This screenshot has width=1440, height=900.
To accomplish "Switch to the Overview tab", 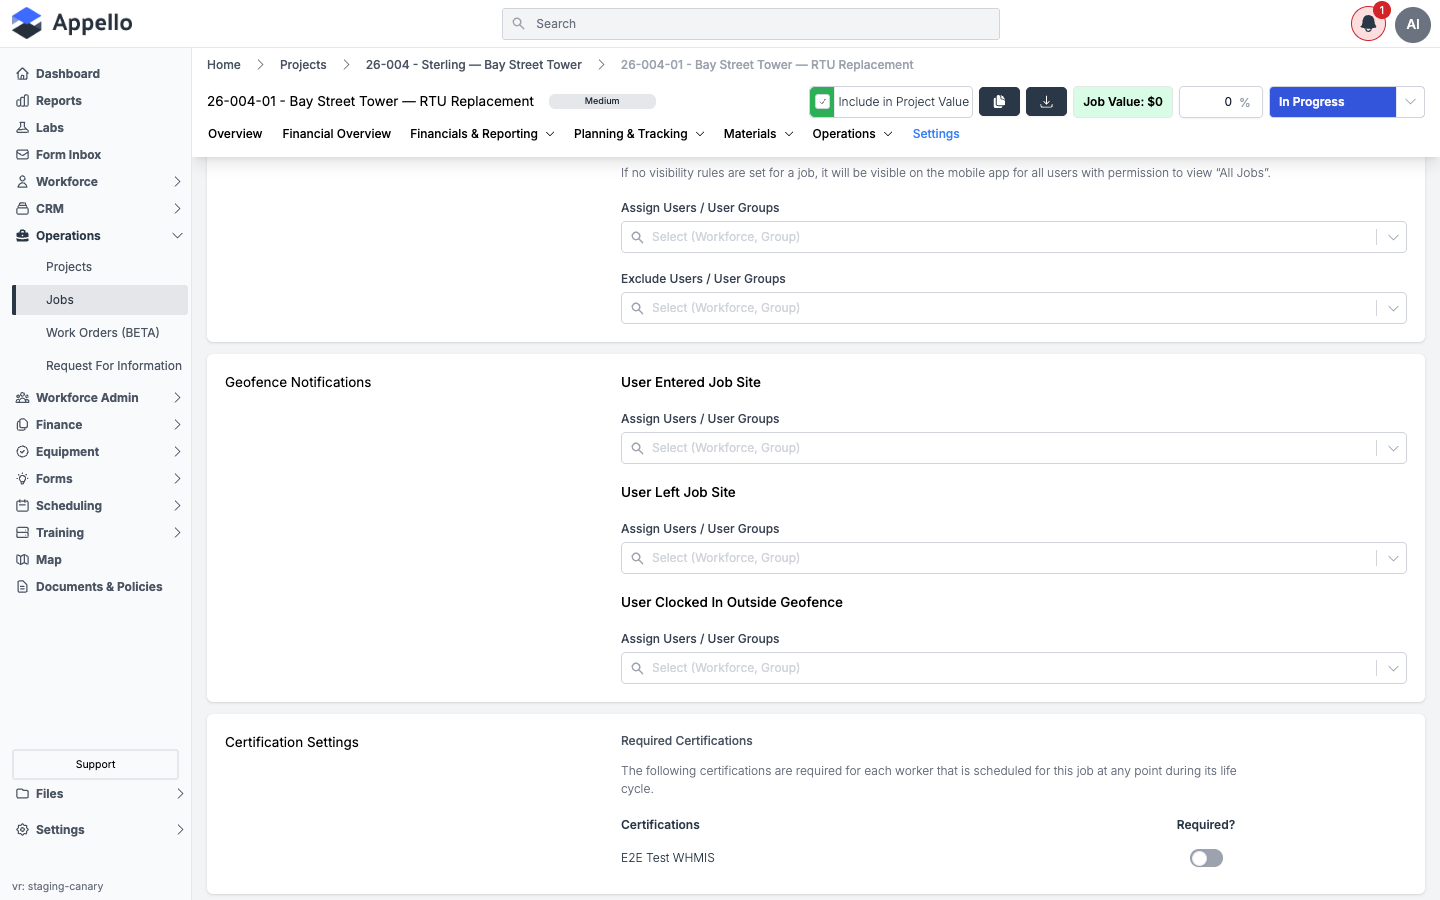I will [235, 134].
